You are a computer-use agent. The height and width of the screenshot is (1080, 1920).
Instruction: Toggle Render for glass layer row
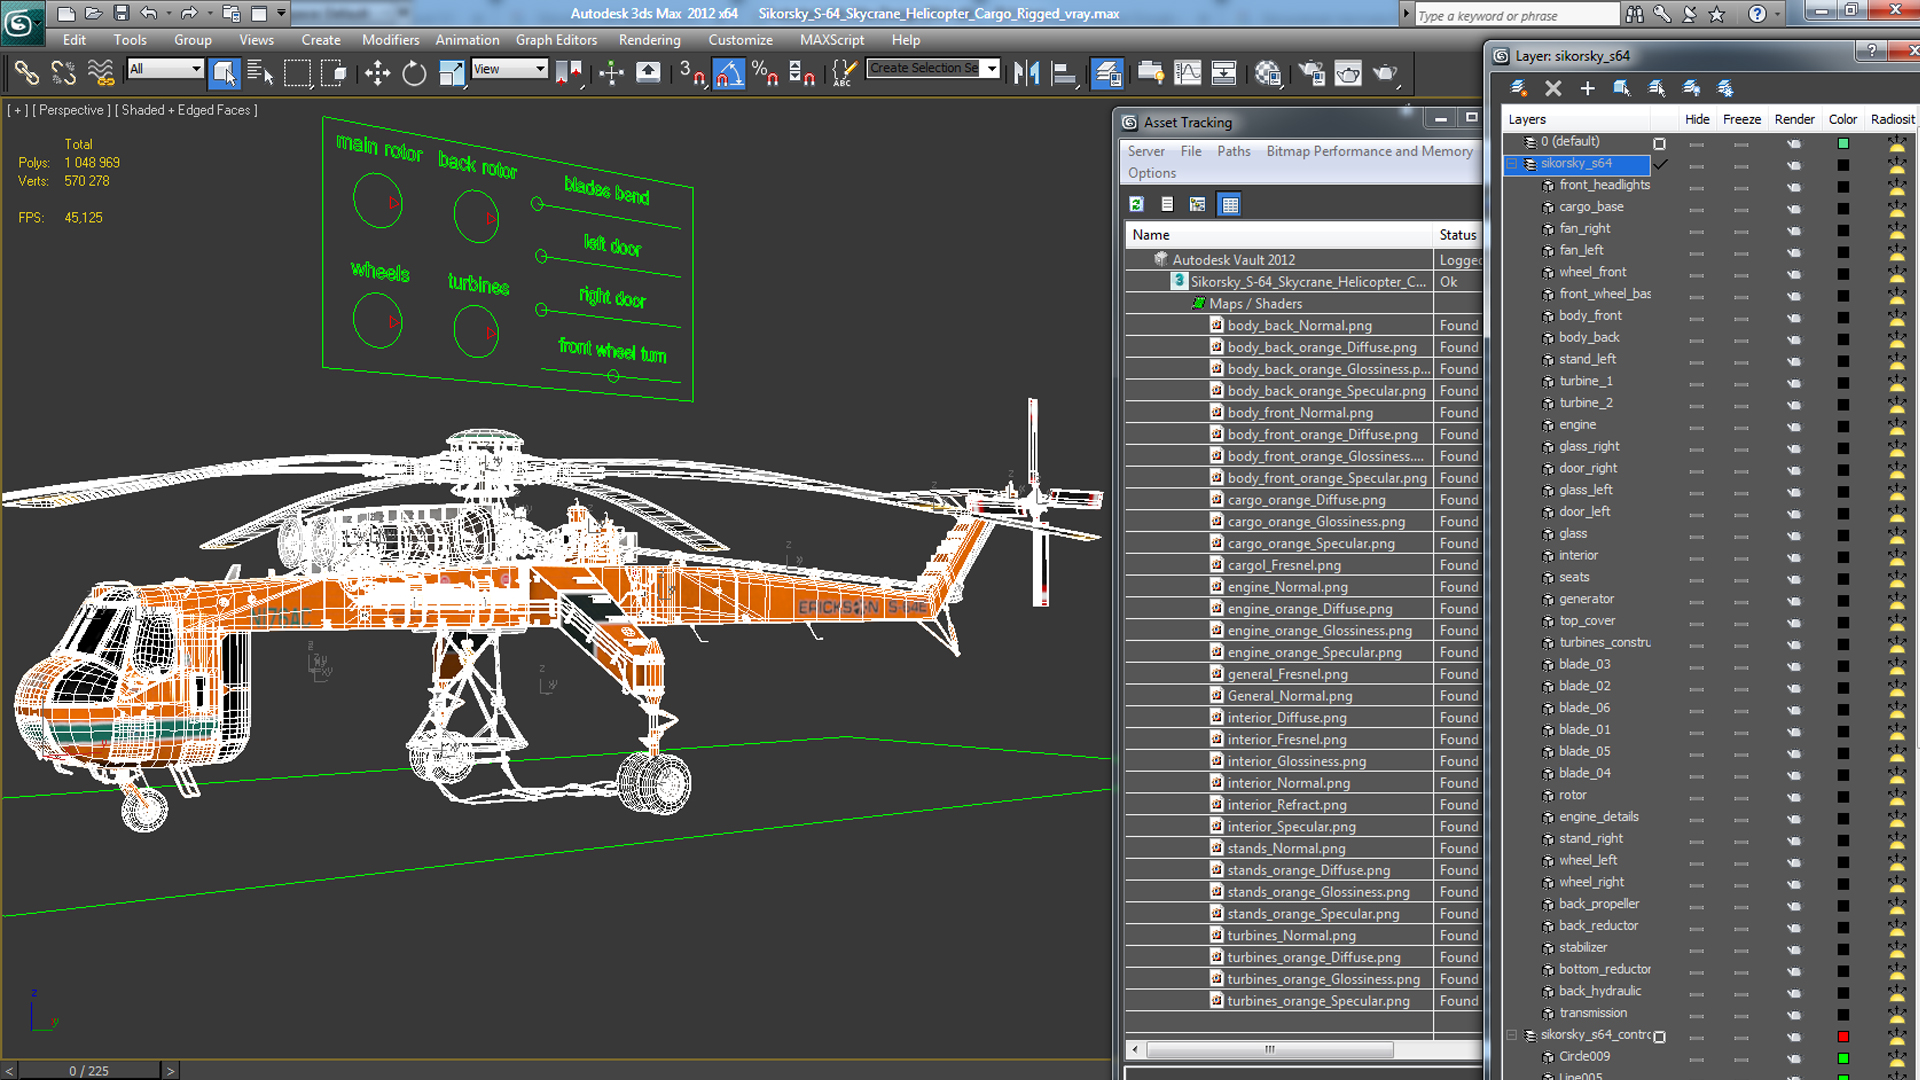coord(1794,535)
